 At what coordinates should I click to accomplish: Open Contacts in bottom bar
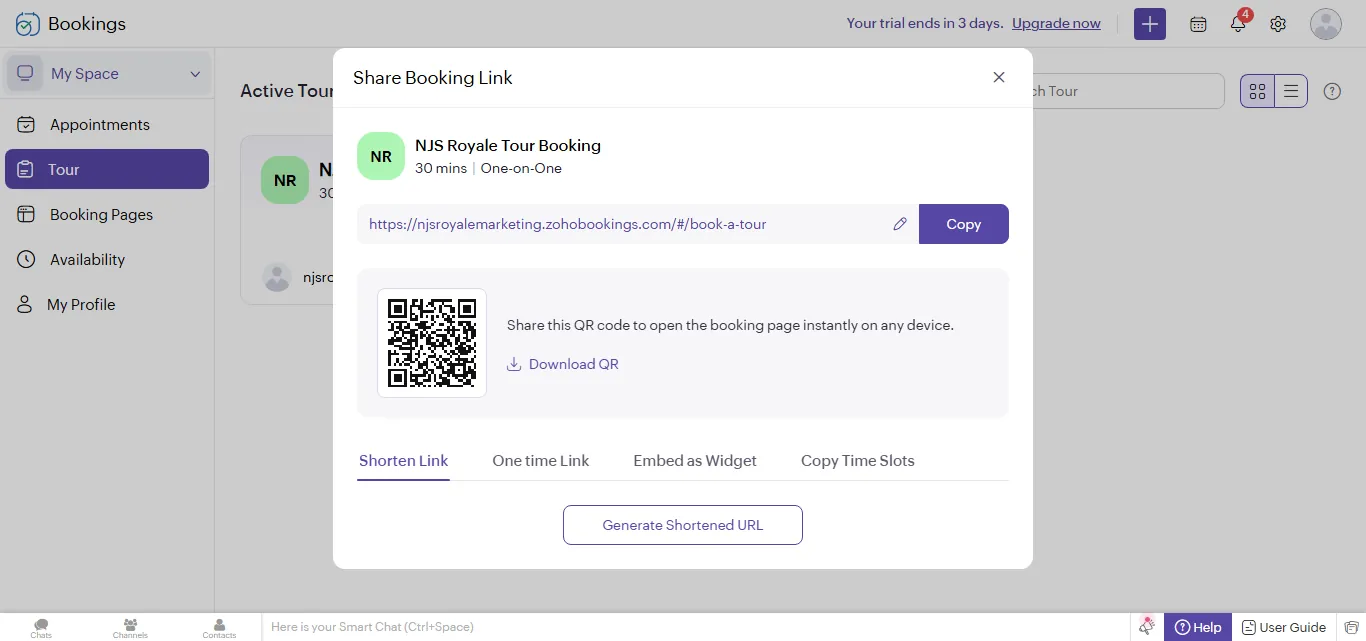219,627
